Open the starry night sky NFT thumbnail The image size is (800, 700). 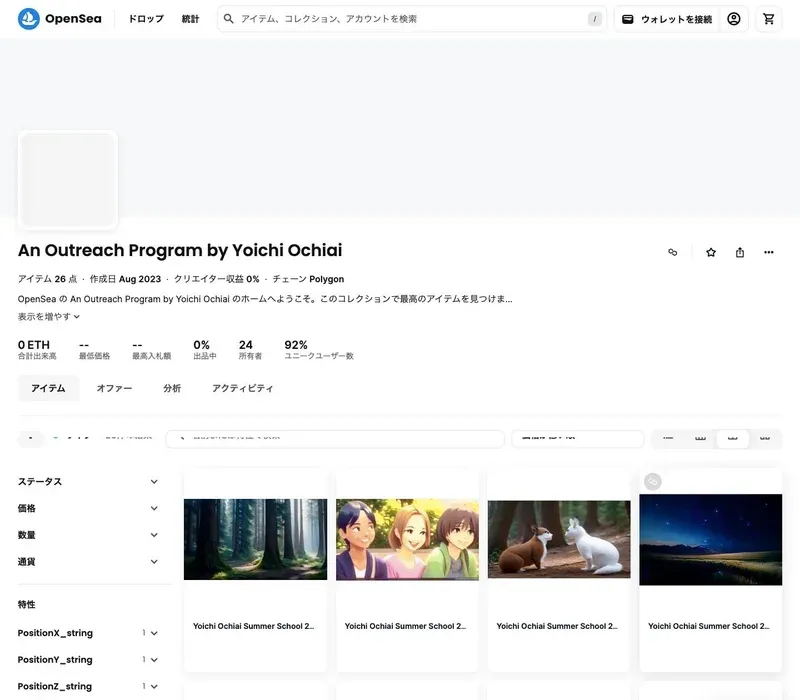(x=710, y=539)
